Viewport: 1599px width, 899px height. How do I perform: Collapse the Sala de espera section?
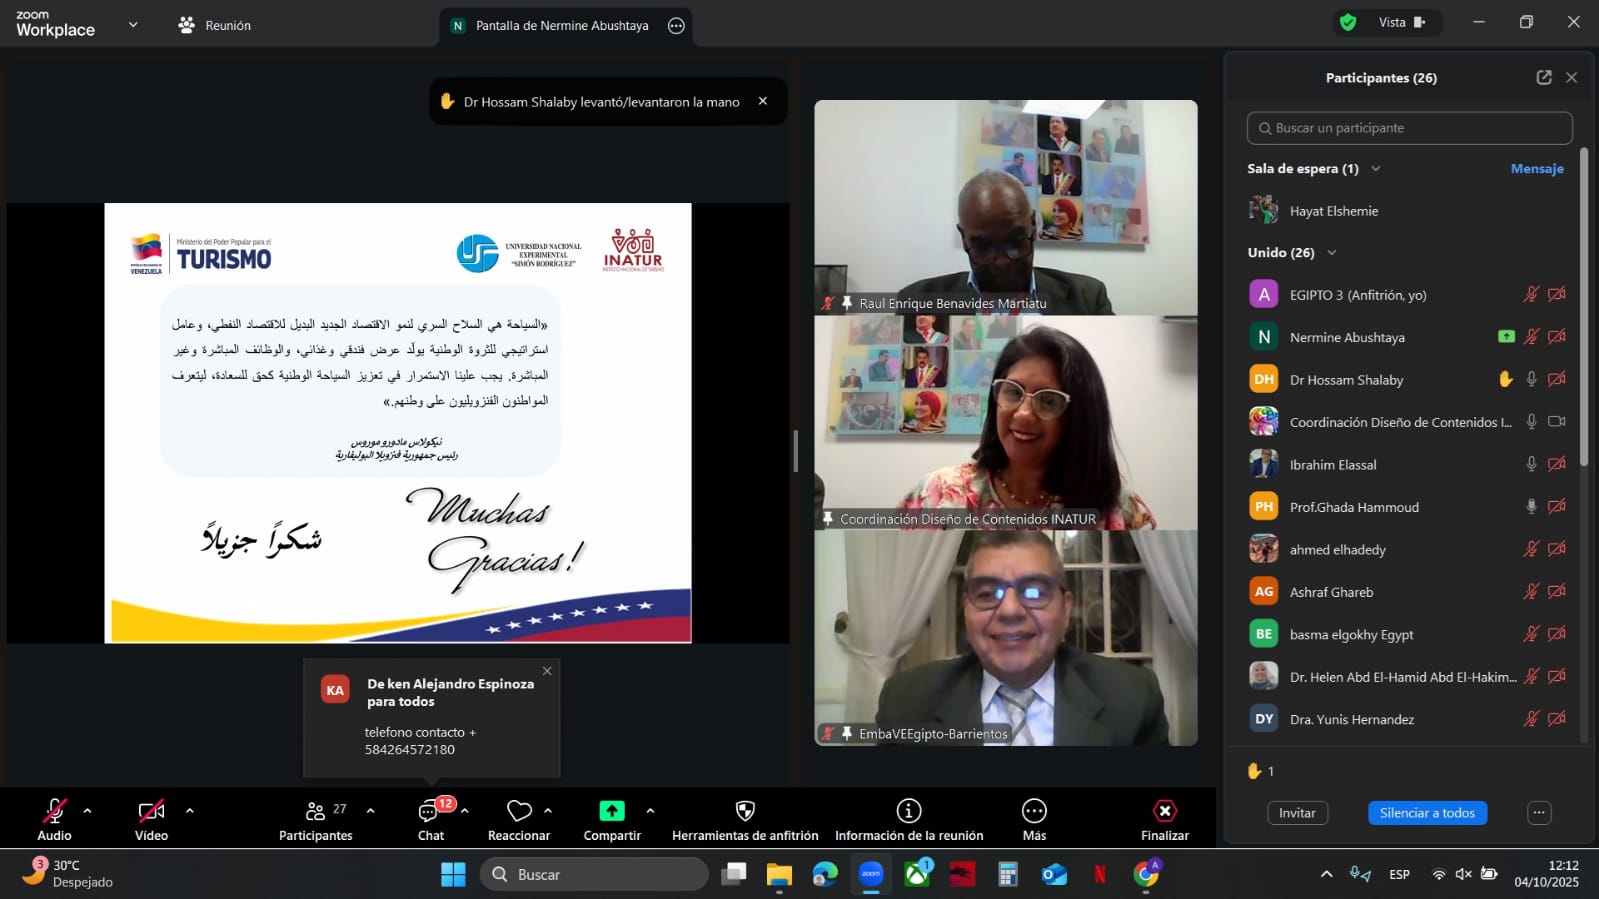coord(1376,169)
